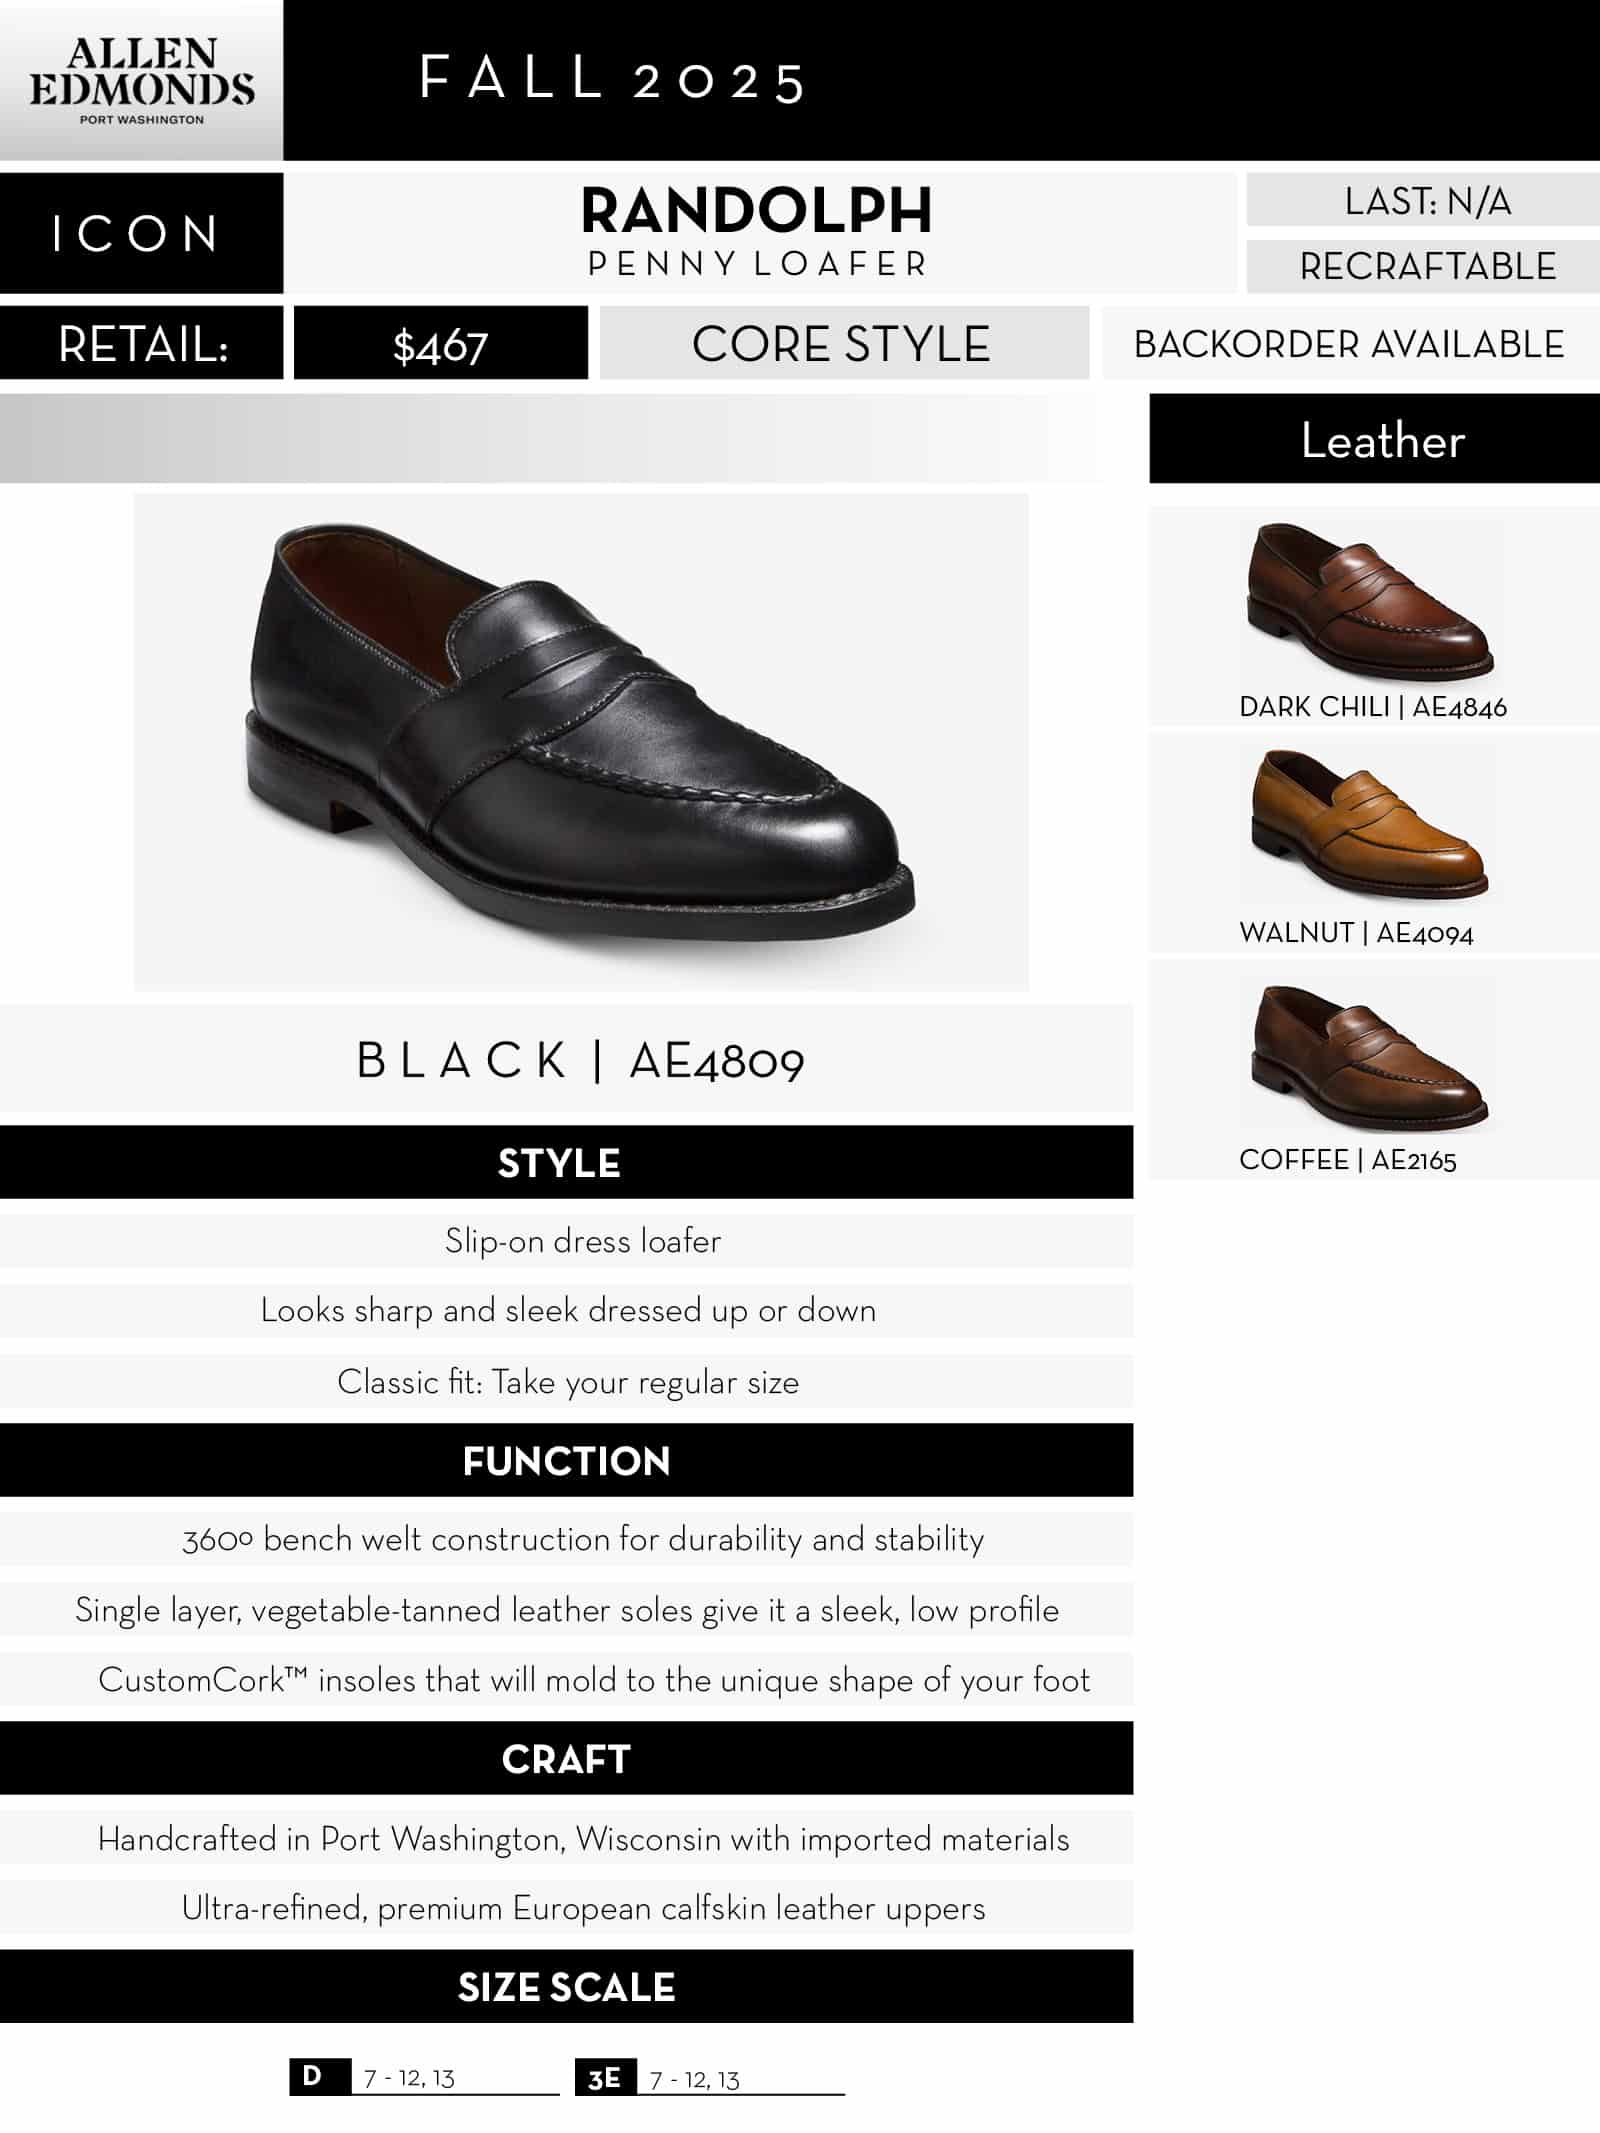
Task: Click the CRAFT section header
Action: point(566,1759)
